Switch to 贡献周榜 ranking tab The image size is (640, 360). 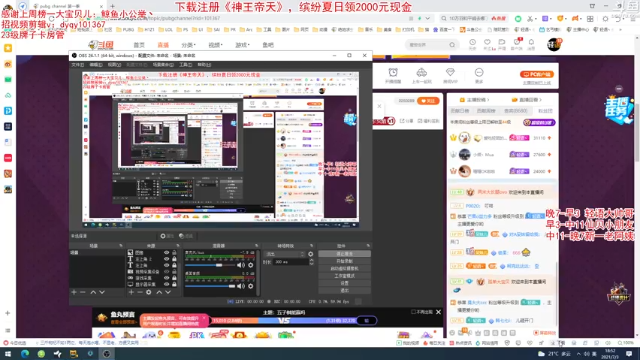486,111
